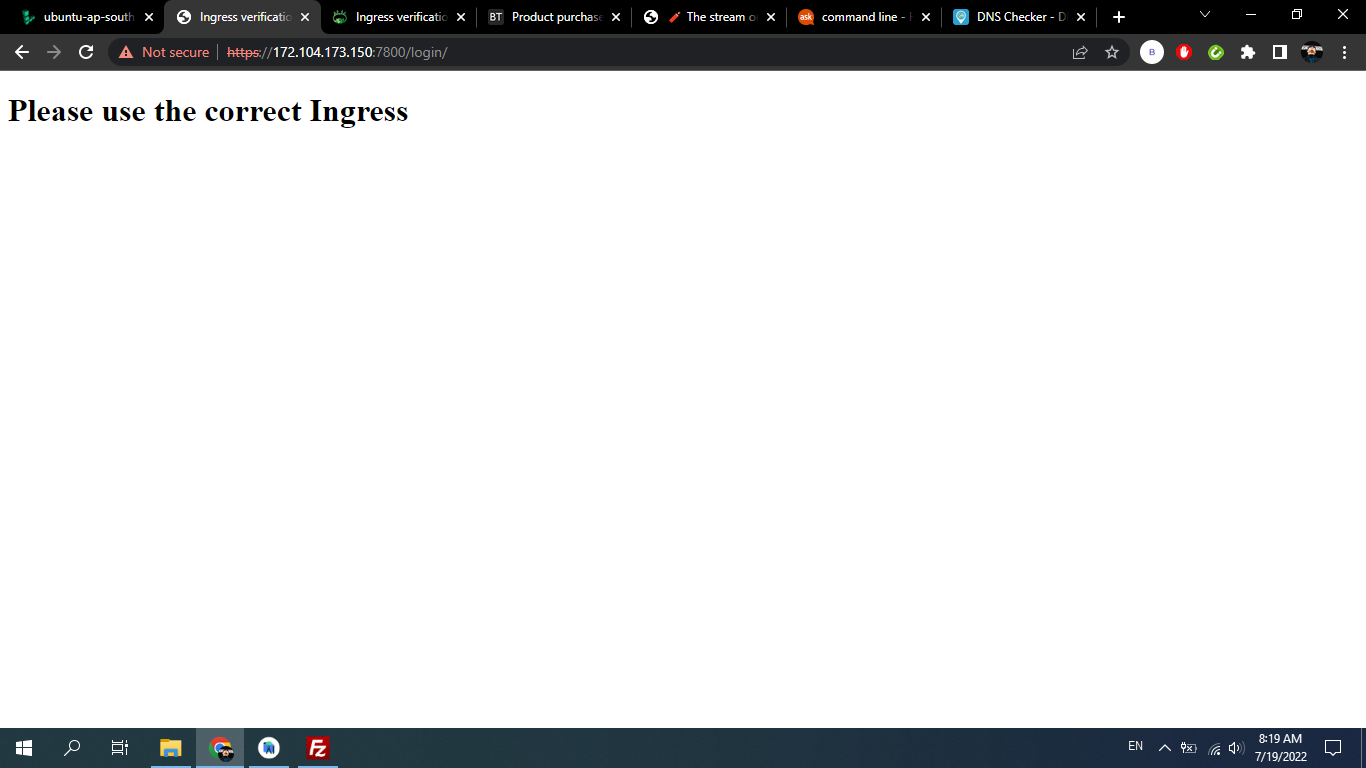This screenshot has height=768, width=1366.
Task: Close the Chrome window
Action: (x=1343, y=14)
